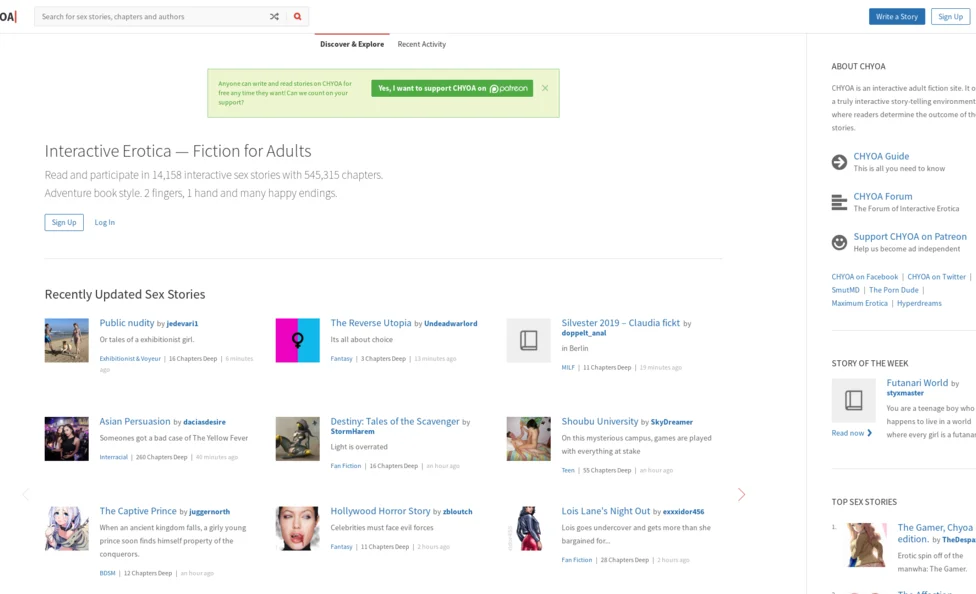
Task: Switch to the Discover & Explore tab
Action: tap(351, 44)
